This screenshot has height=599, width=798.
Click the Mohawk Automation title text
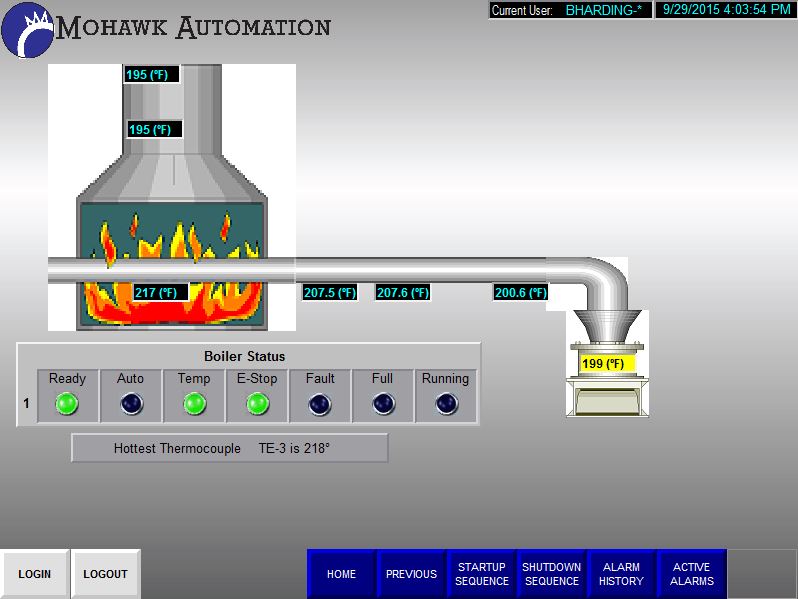pyautogui.click(x=193, y=28)
